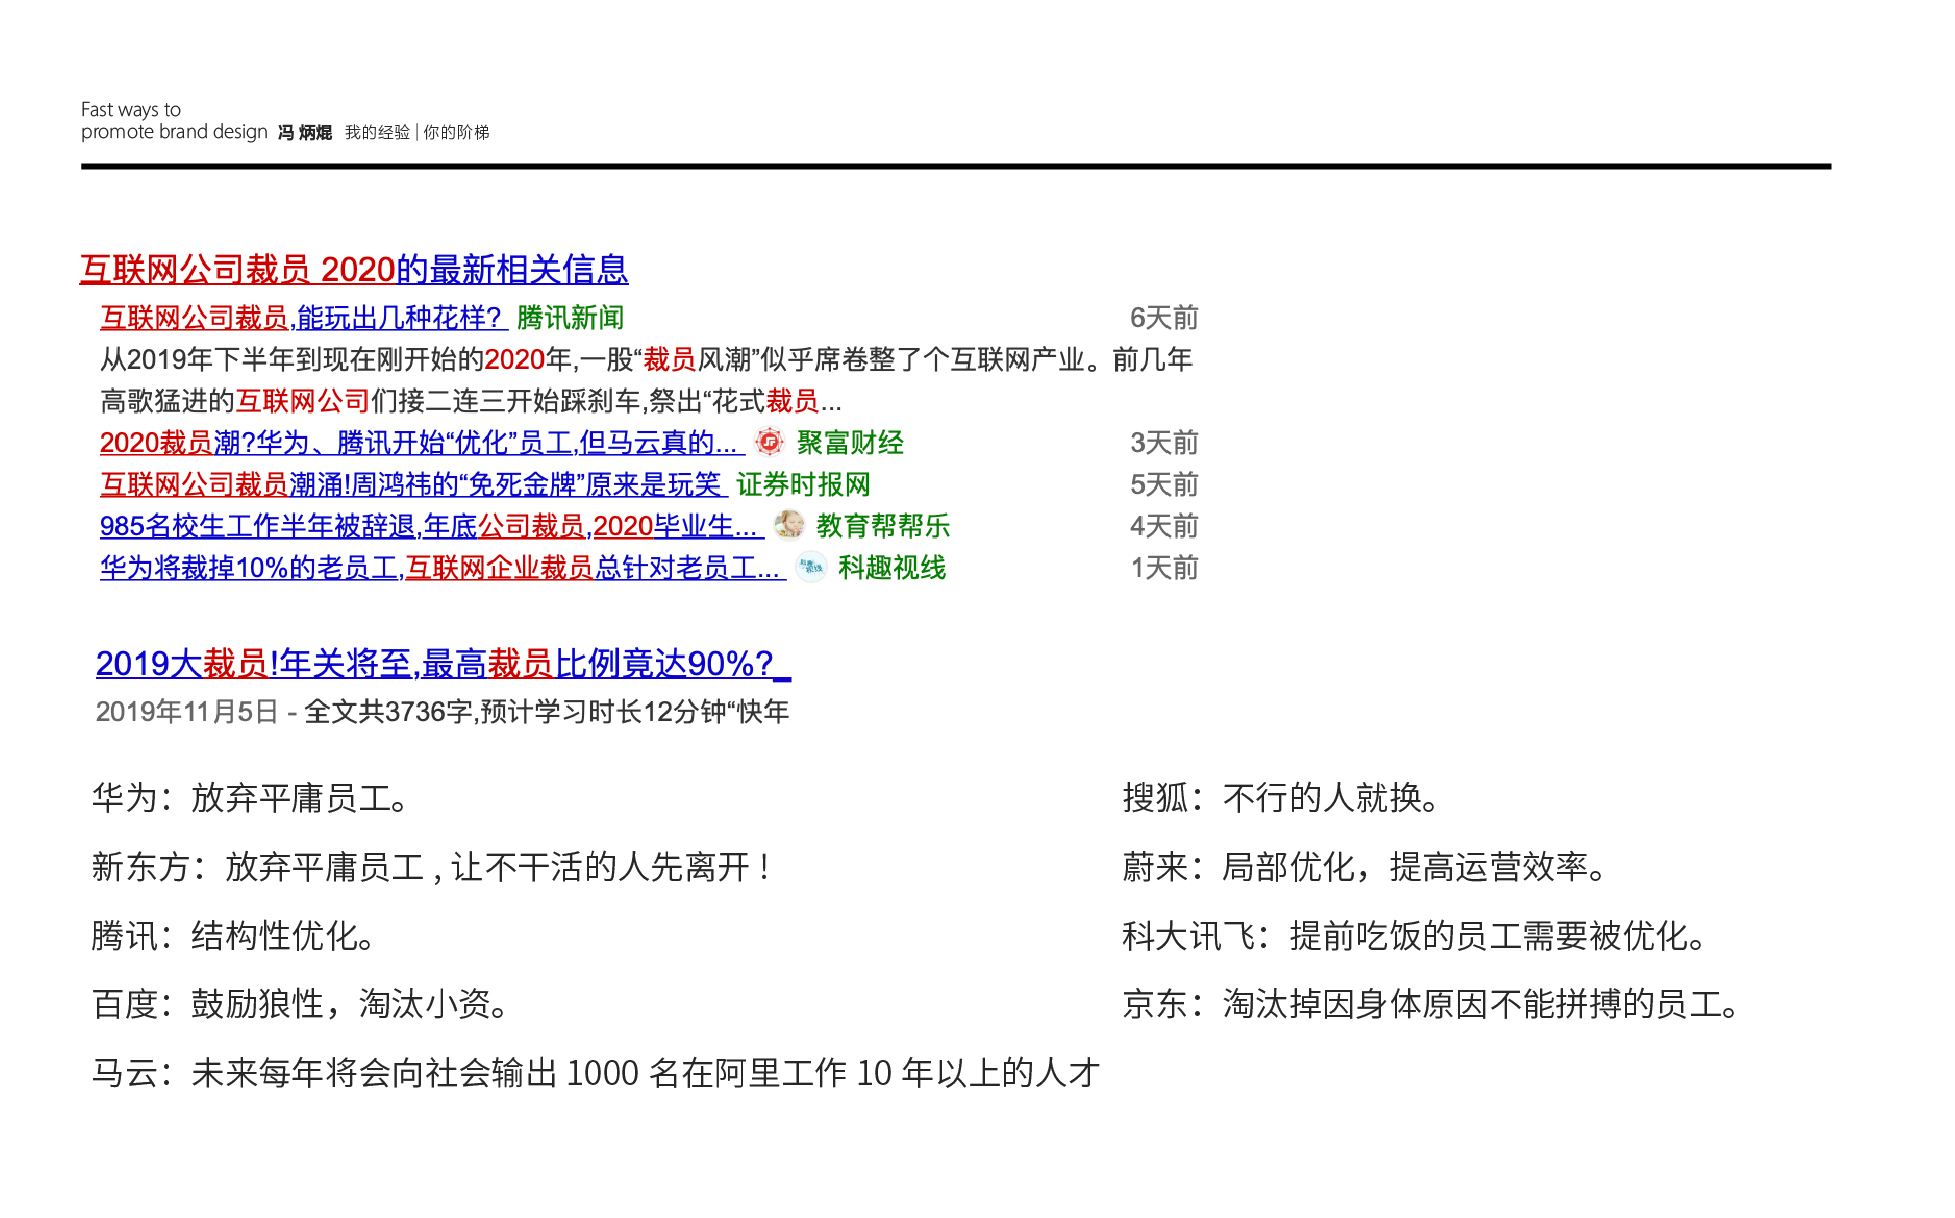Click the 马云 quote line about 1000 名人才
Screen dimensions: 1955x1218
pyautogui.click(x=596, y=1073)
